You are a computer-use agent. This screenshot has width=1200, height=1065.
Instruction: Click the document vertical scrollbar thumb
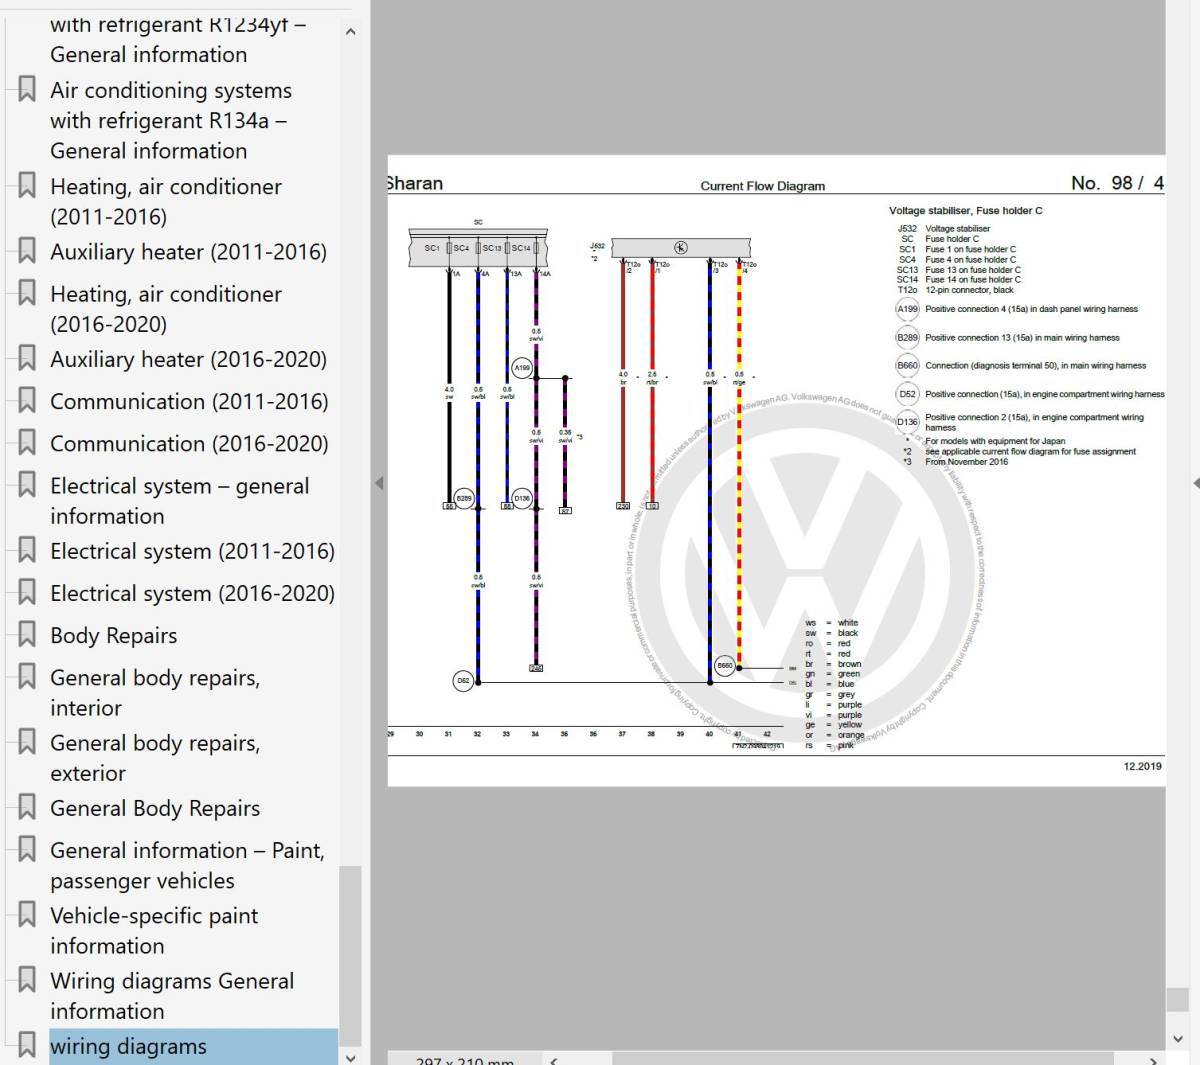coord(1177,999)
